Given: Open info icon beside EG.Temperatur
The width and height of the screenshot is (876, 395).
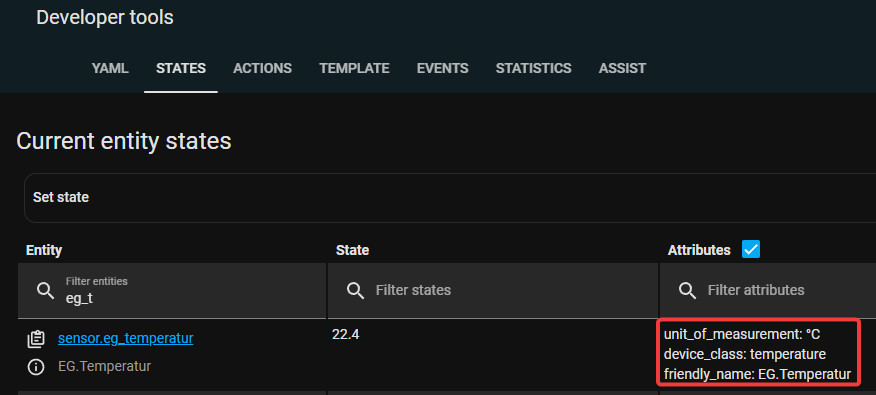Looking at the screenshot, I should (x=36, y=367).
